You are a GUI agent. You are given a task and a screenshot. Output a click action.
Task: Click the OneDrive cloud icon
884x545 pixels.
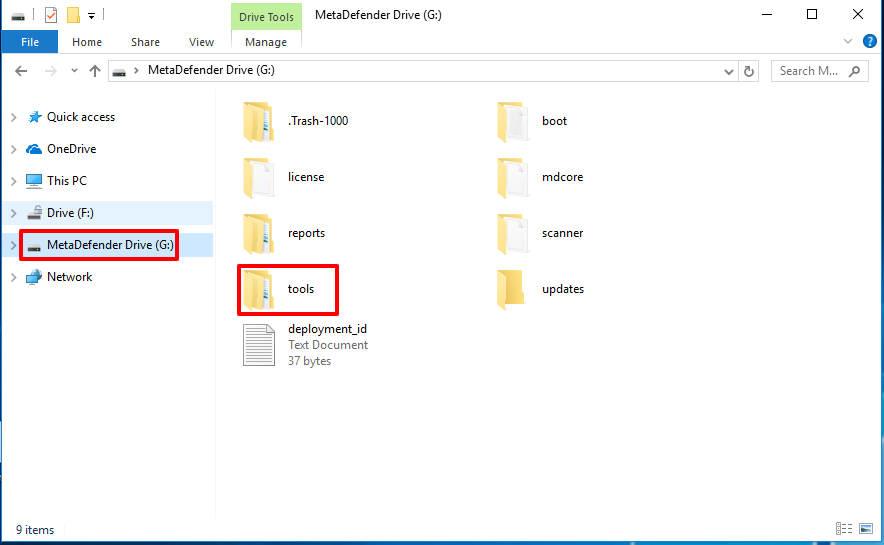[34, 149]
